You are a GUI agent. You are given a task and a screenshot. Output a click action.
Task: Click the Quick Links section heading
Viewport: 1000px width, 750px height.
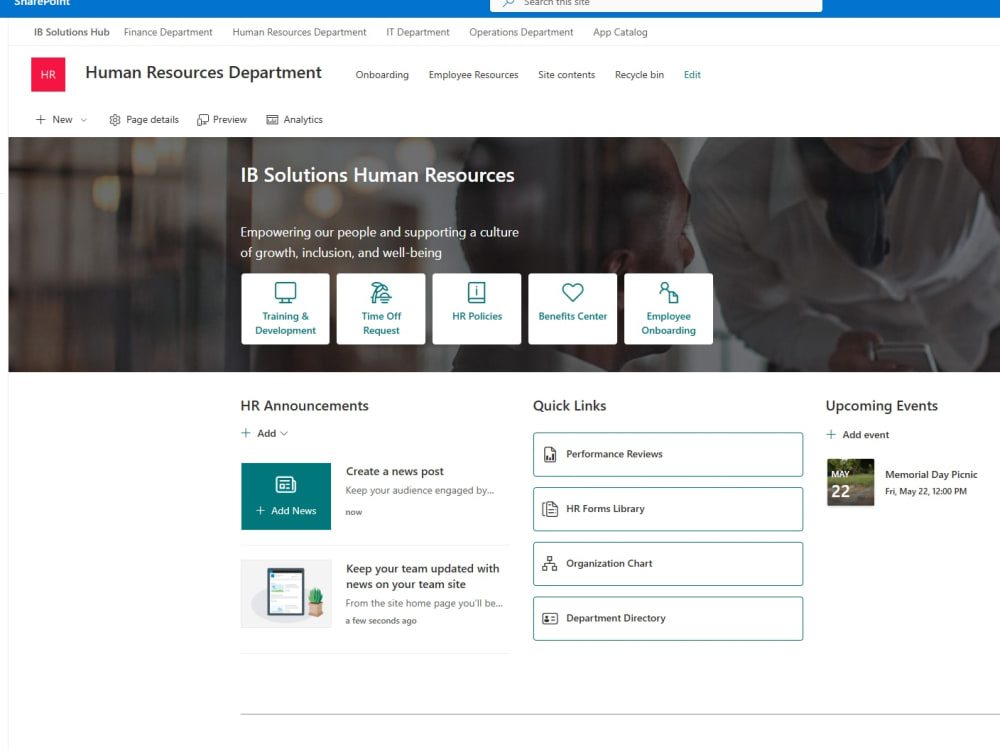click(570, 406)
